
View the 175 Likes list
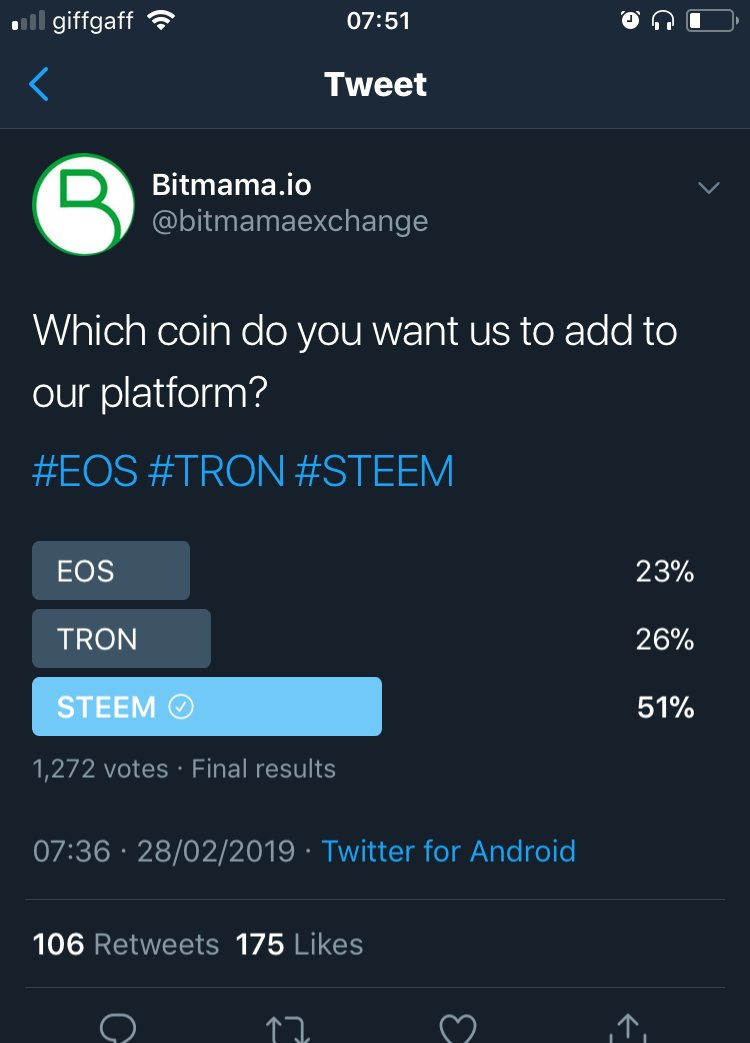(300, 944)
